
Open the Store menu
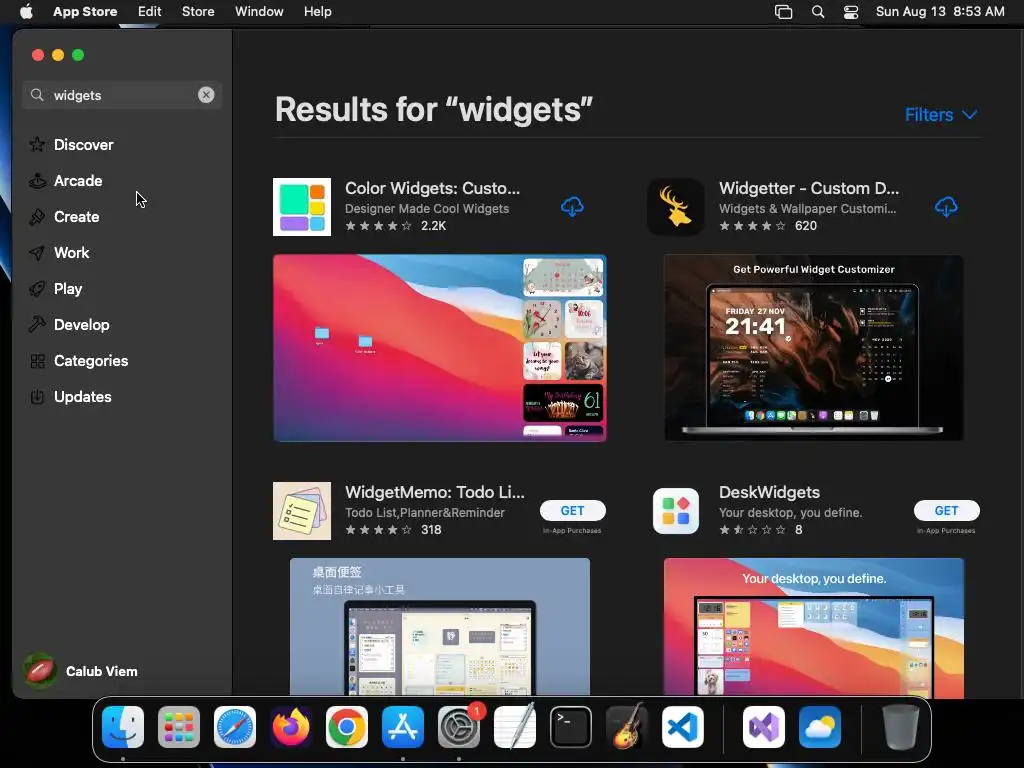(x=198, y=12)
